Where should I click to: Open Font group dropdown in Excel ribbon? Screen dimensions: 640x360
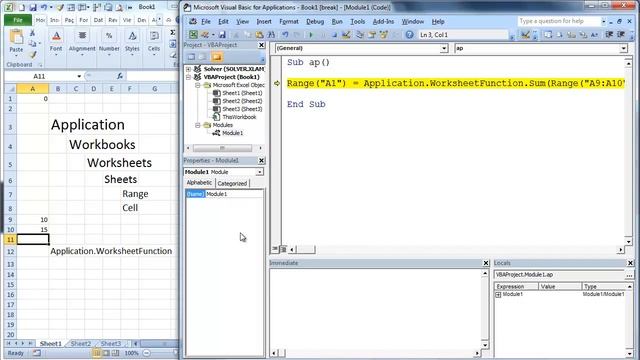tap(56, 42)
